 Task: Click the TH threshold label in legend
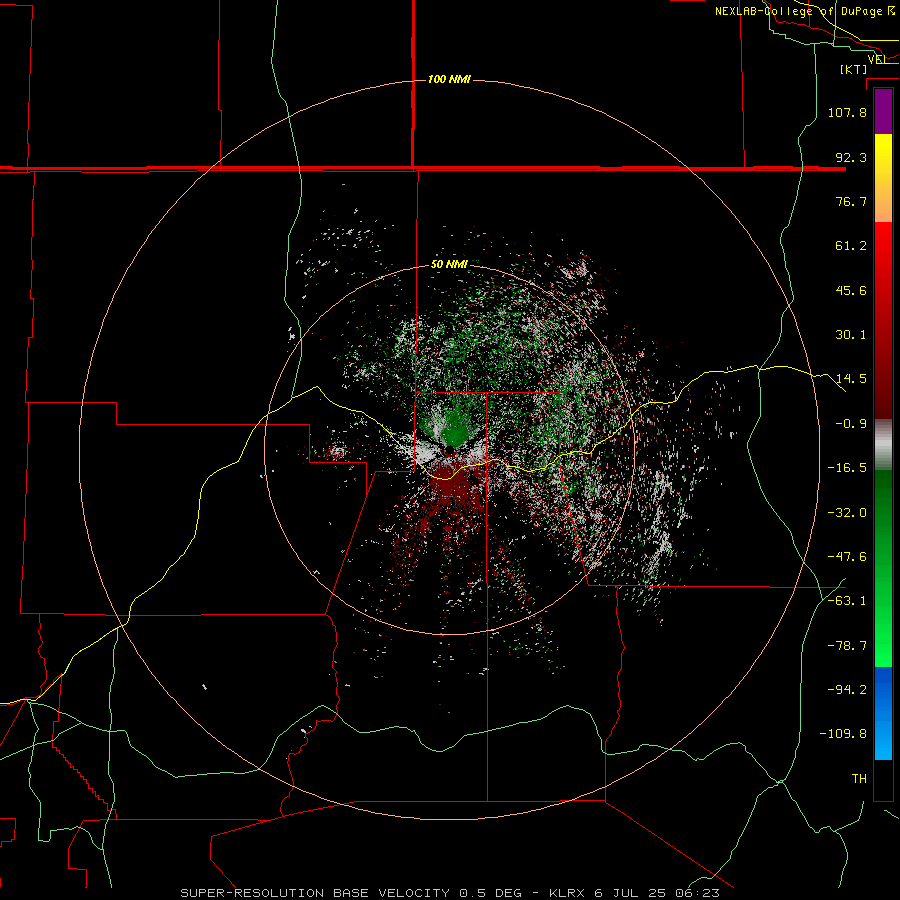[859, 779]
